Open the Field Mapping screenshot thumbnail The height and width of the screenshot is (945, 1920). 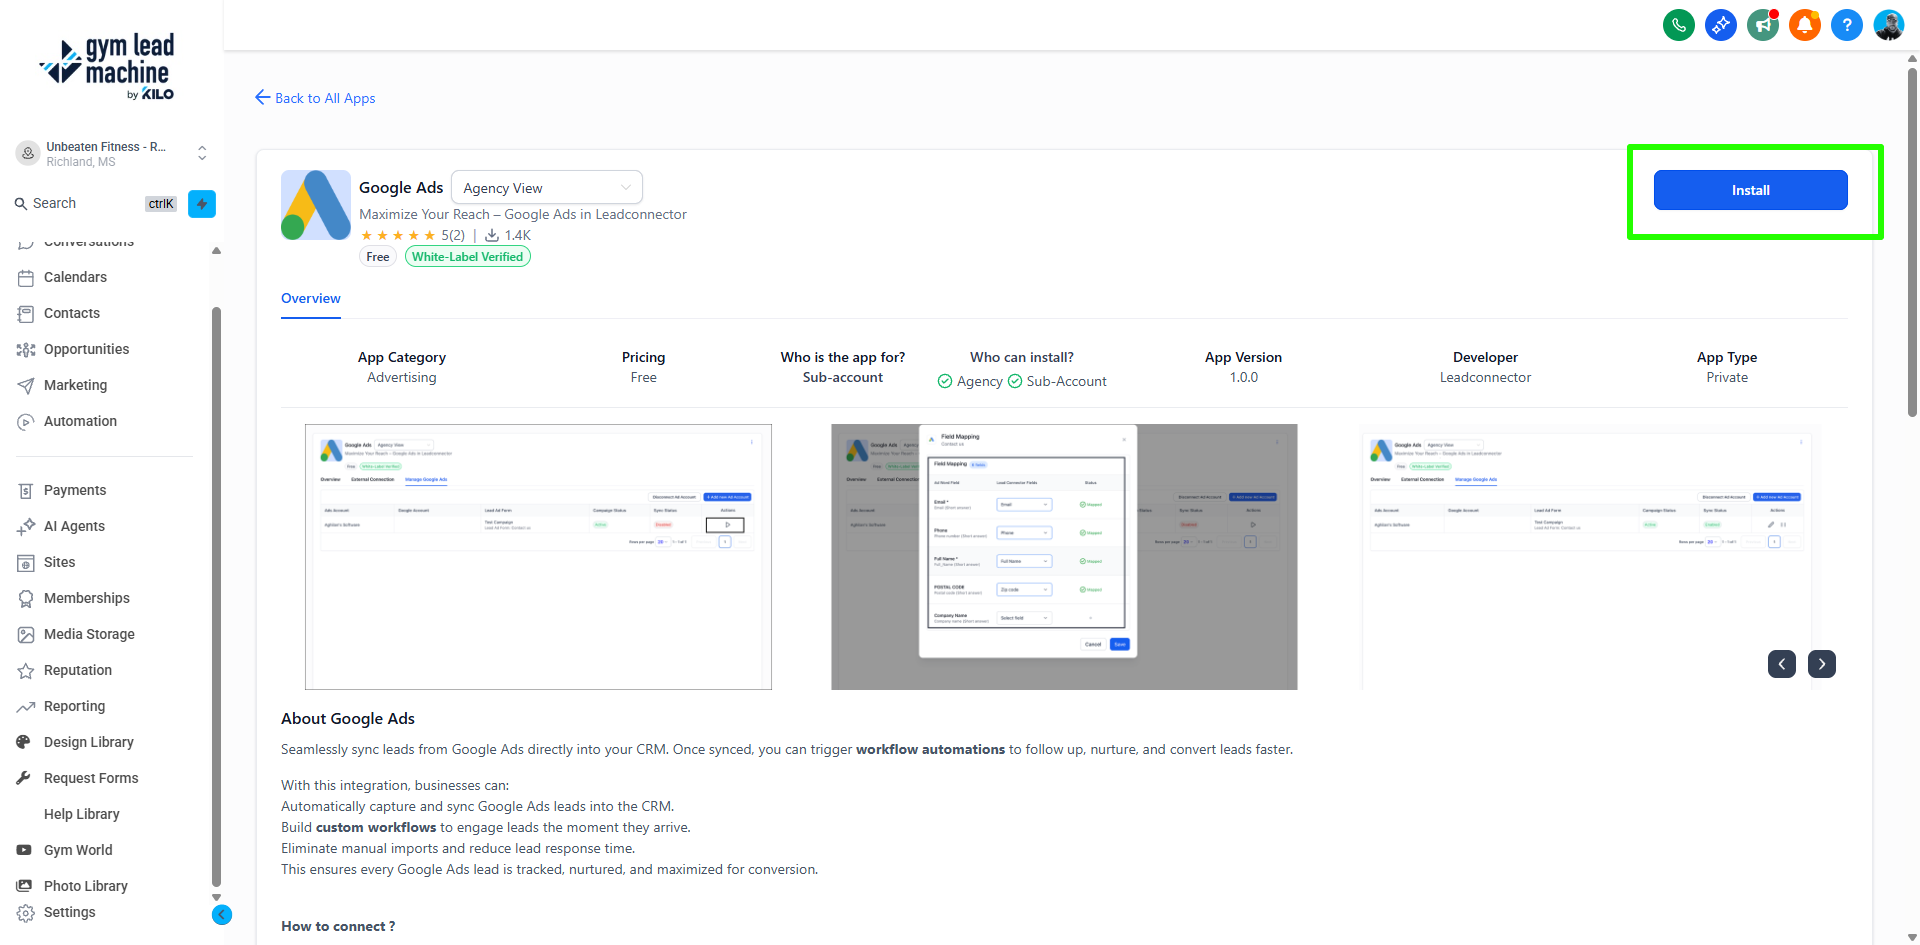(1064, 557)
